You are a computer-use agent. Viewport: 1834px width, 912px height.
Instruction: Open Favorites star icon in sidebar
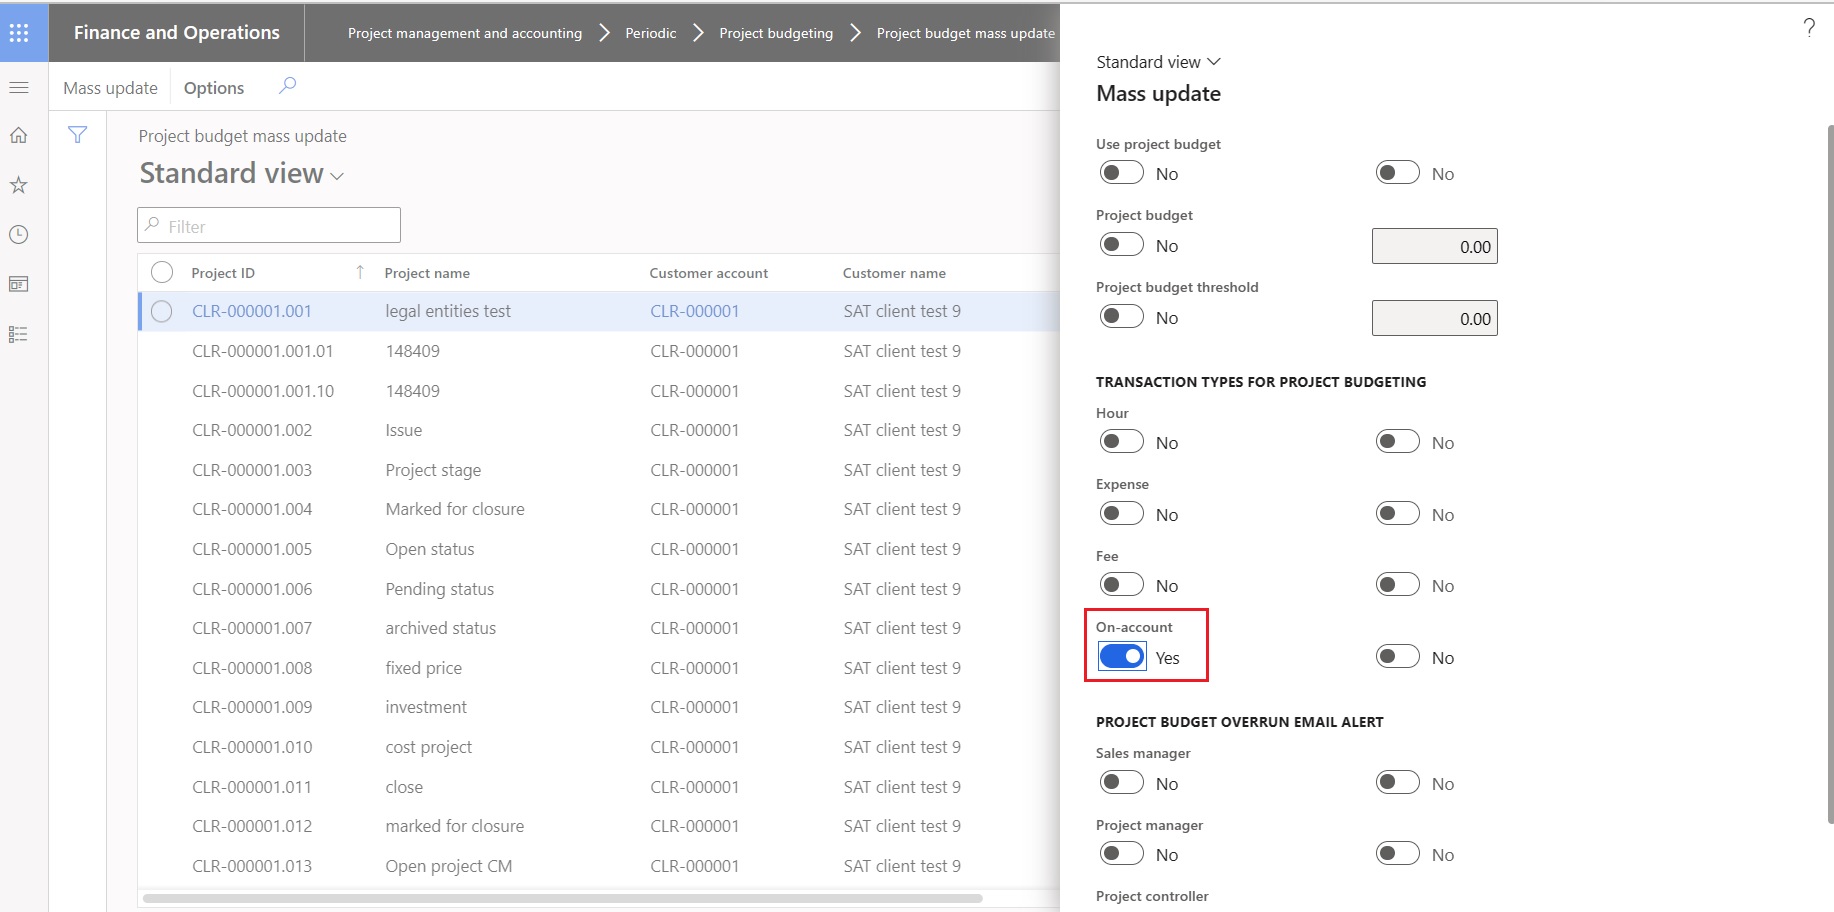pyautogui.click(x=19, y=185)
